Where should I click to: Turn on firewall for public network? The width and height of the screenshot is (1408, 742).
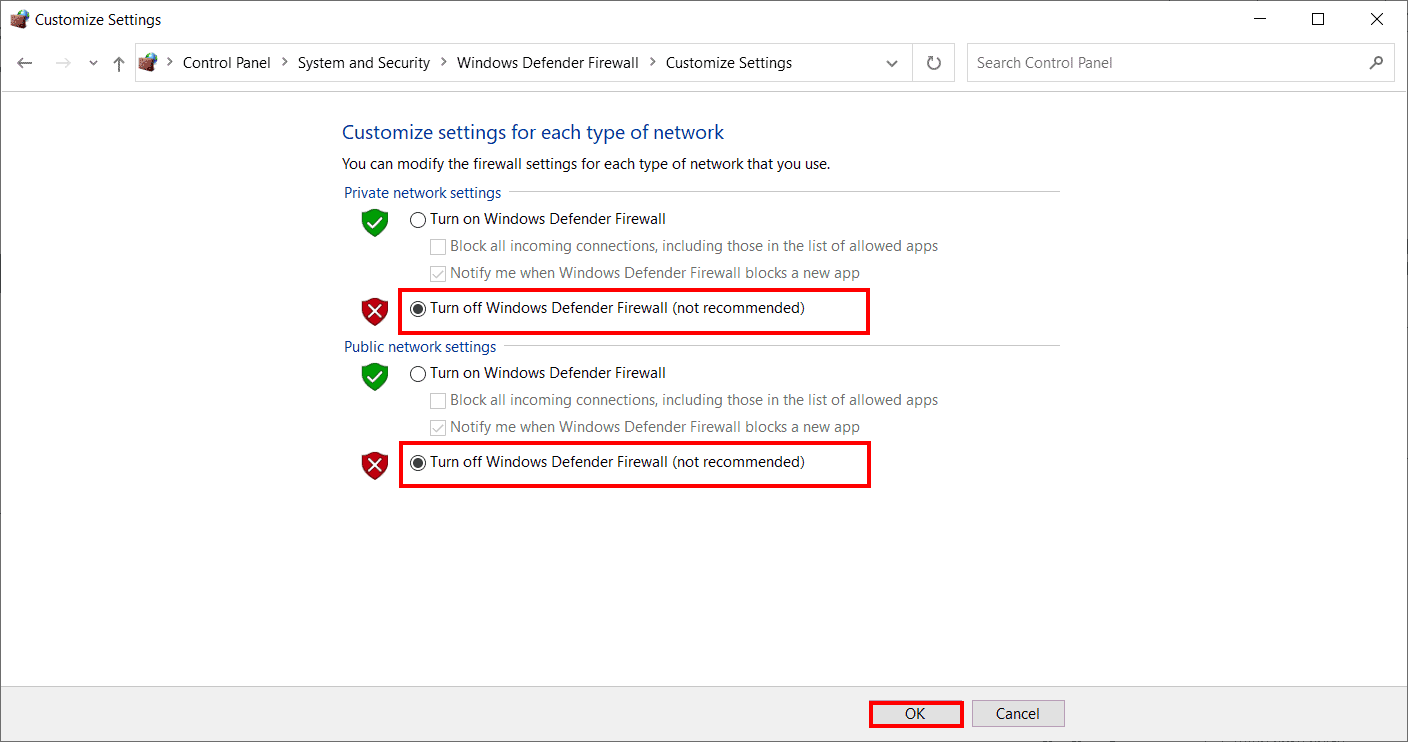pyautogui.click(x=538, y=373)
